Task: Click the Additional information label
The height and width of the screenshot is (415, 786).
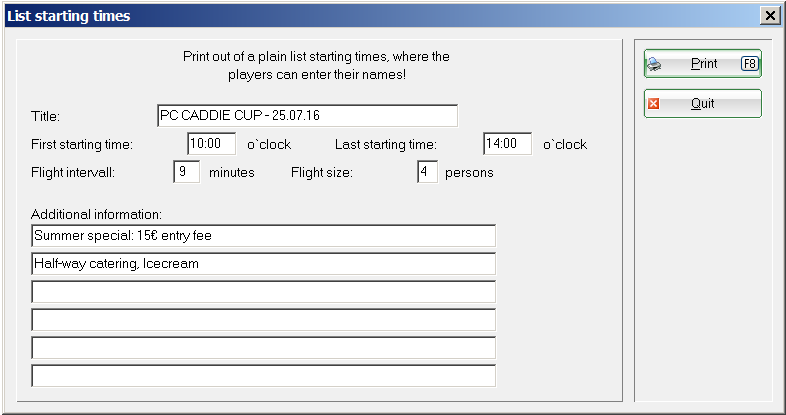Action: 96,215
